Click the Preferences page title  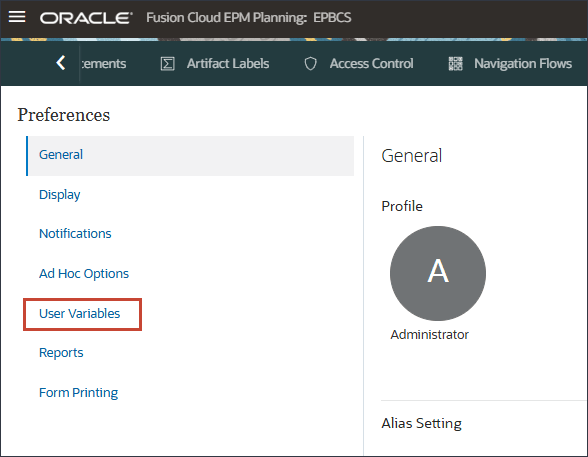pos(64,115)
